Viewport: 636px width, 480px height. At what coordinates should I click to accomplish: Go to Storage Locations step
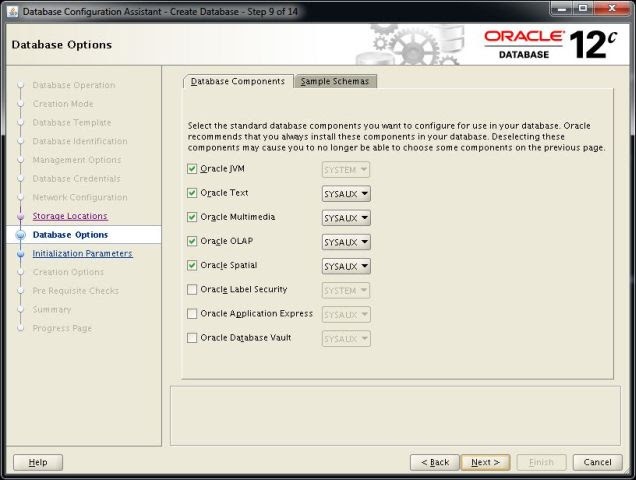click(x=70, y=216)
